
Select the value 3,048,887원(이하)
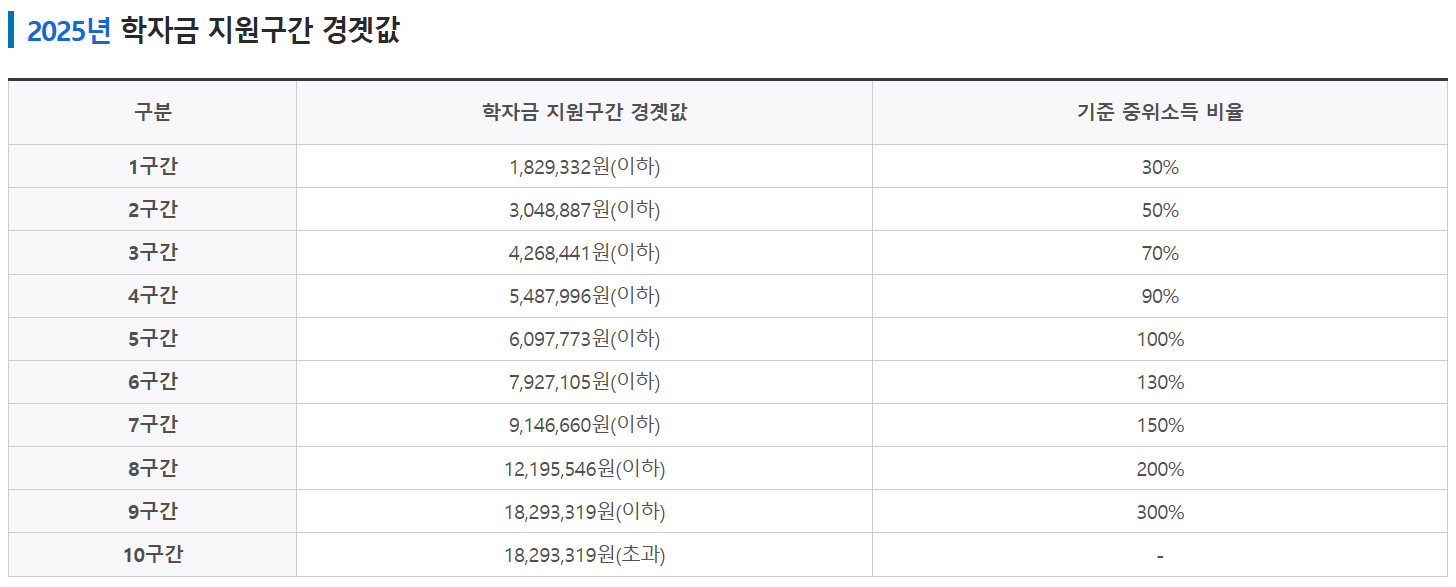coord(584,210)
